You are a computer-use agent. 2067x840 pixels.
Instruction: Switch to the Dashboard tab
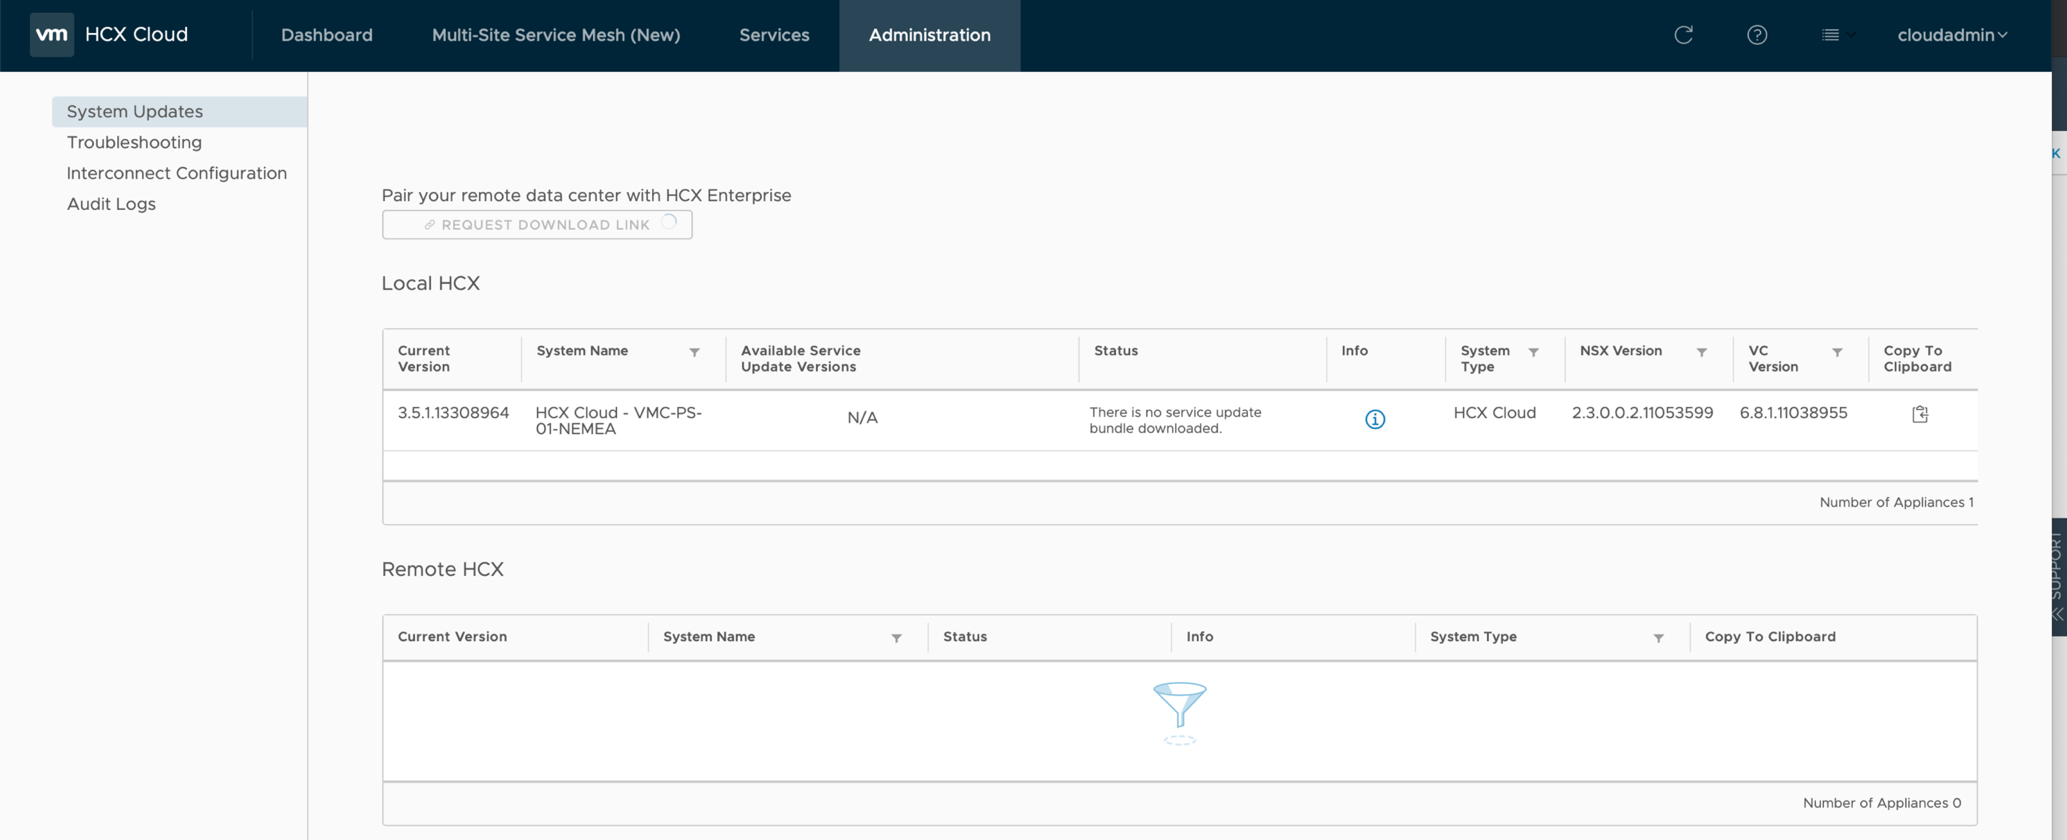click(x=326, y=35)
